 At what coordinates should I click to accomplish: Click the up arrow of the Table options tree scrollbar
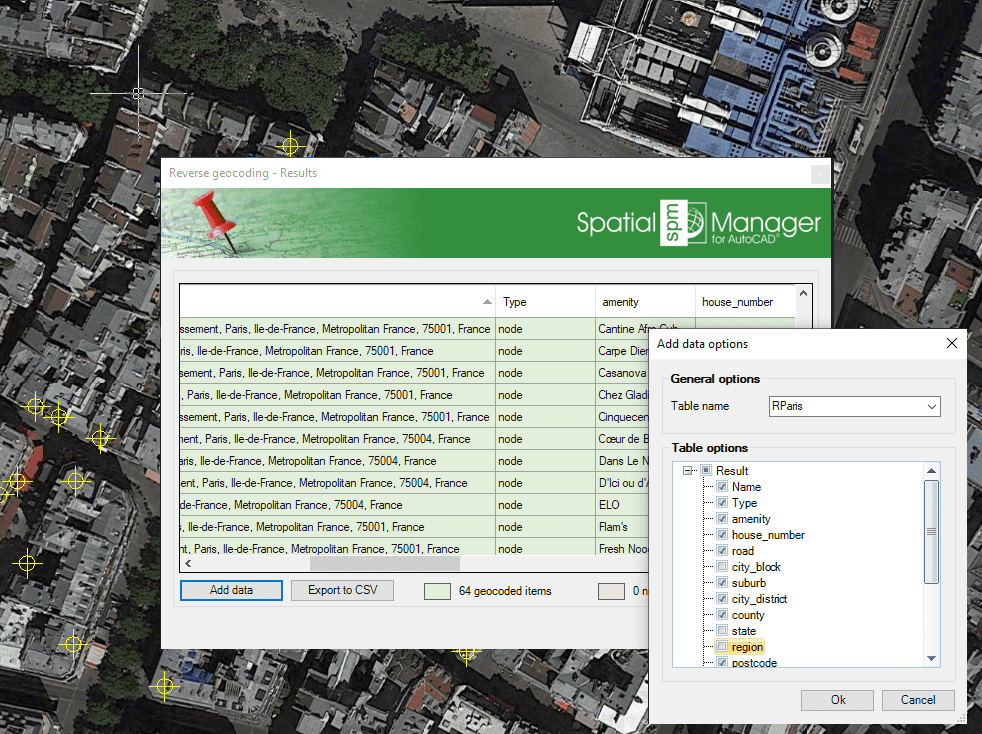coord(931,469)
